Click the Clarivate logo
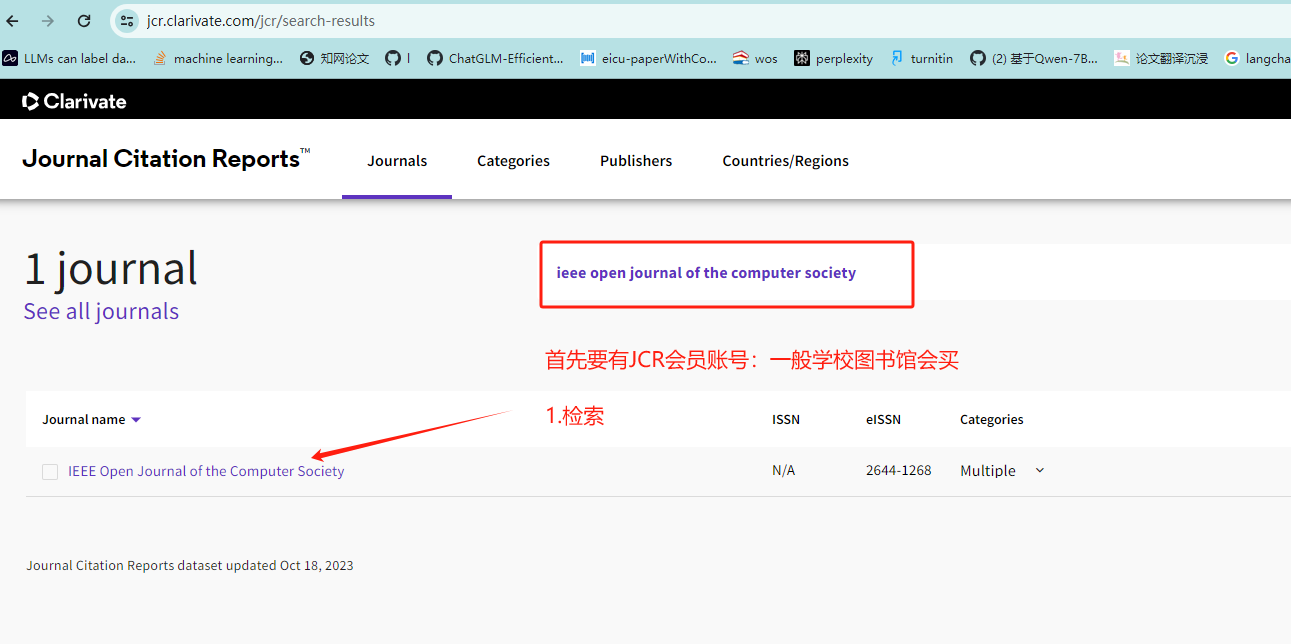The image size is (1291, 644). pos(74,101)
